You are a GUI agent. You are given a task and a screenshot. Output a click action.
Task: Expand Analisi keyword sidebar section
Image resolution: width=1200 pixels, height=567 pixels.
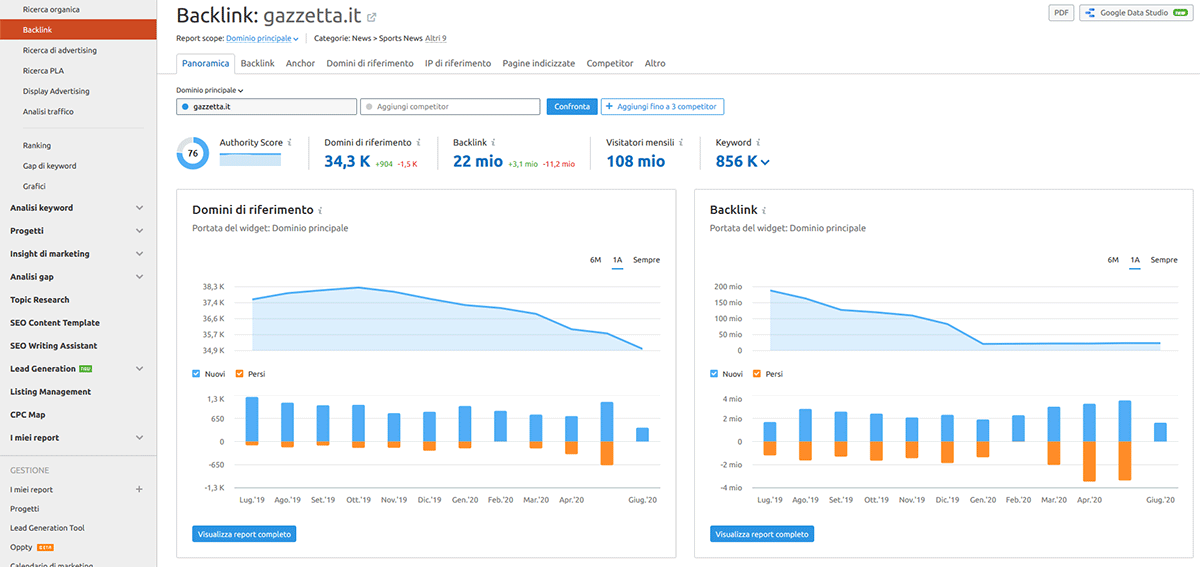[139, 208]
